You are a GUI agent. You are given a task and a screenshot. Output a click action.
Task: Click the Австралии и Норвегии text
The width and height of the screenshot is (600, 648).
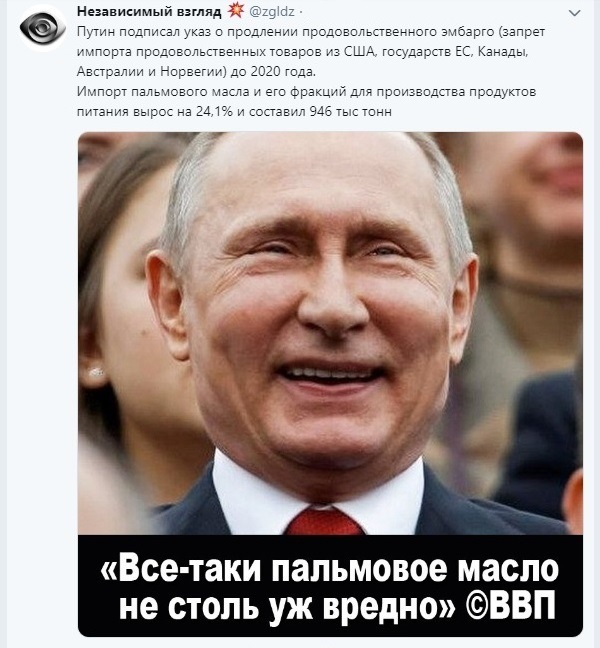[152, 72]
